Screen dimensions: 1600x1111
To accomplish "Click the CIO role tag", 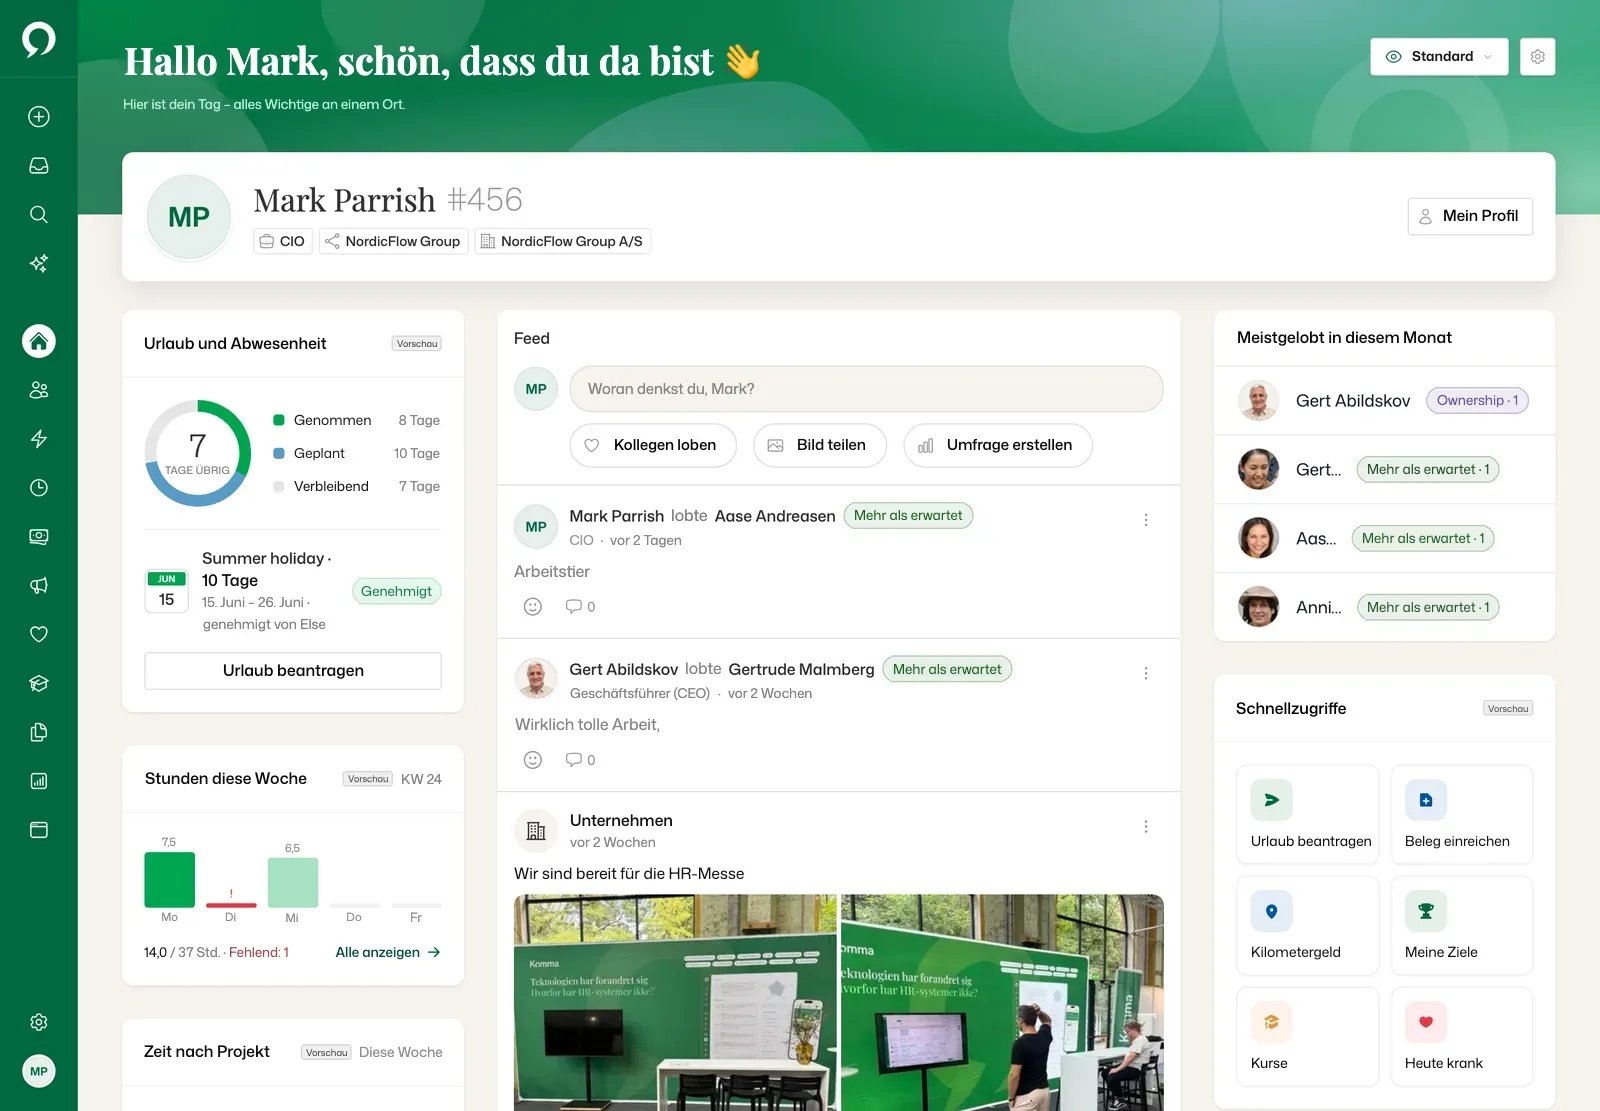I will [283, 241].
